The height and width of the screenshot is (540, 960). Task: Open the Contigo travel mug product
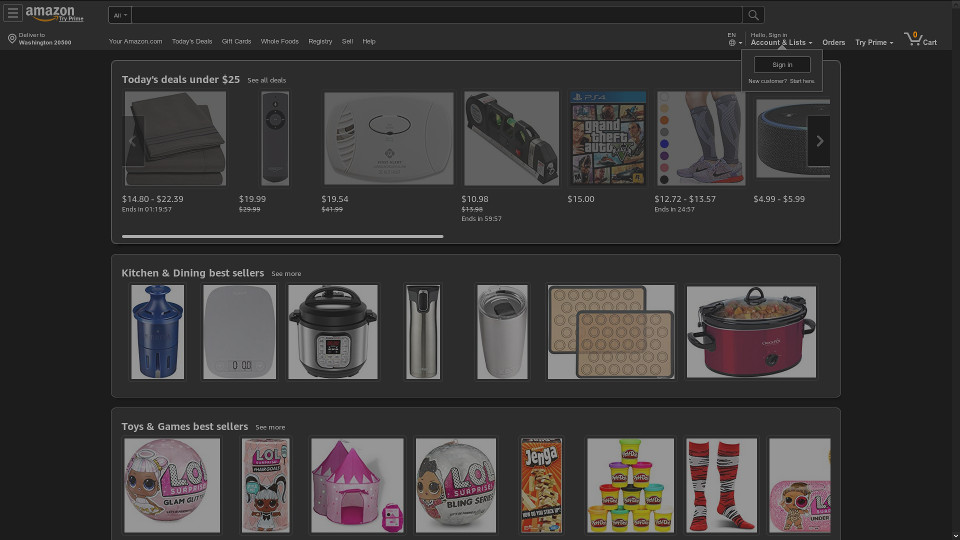coord(422,332)
